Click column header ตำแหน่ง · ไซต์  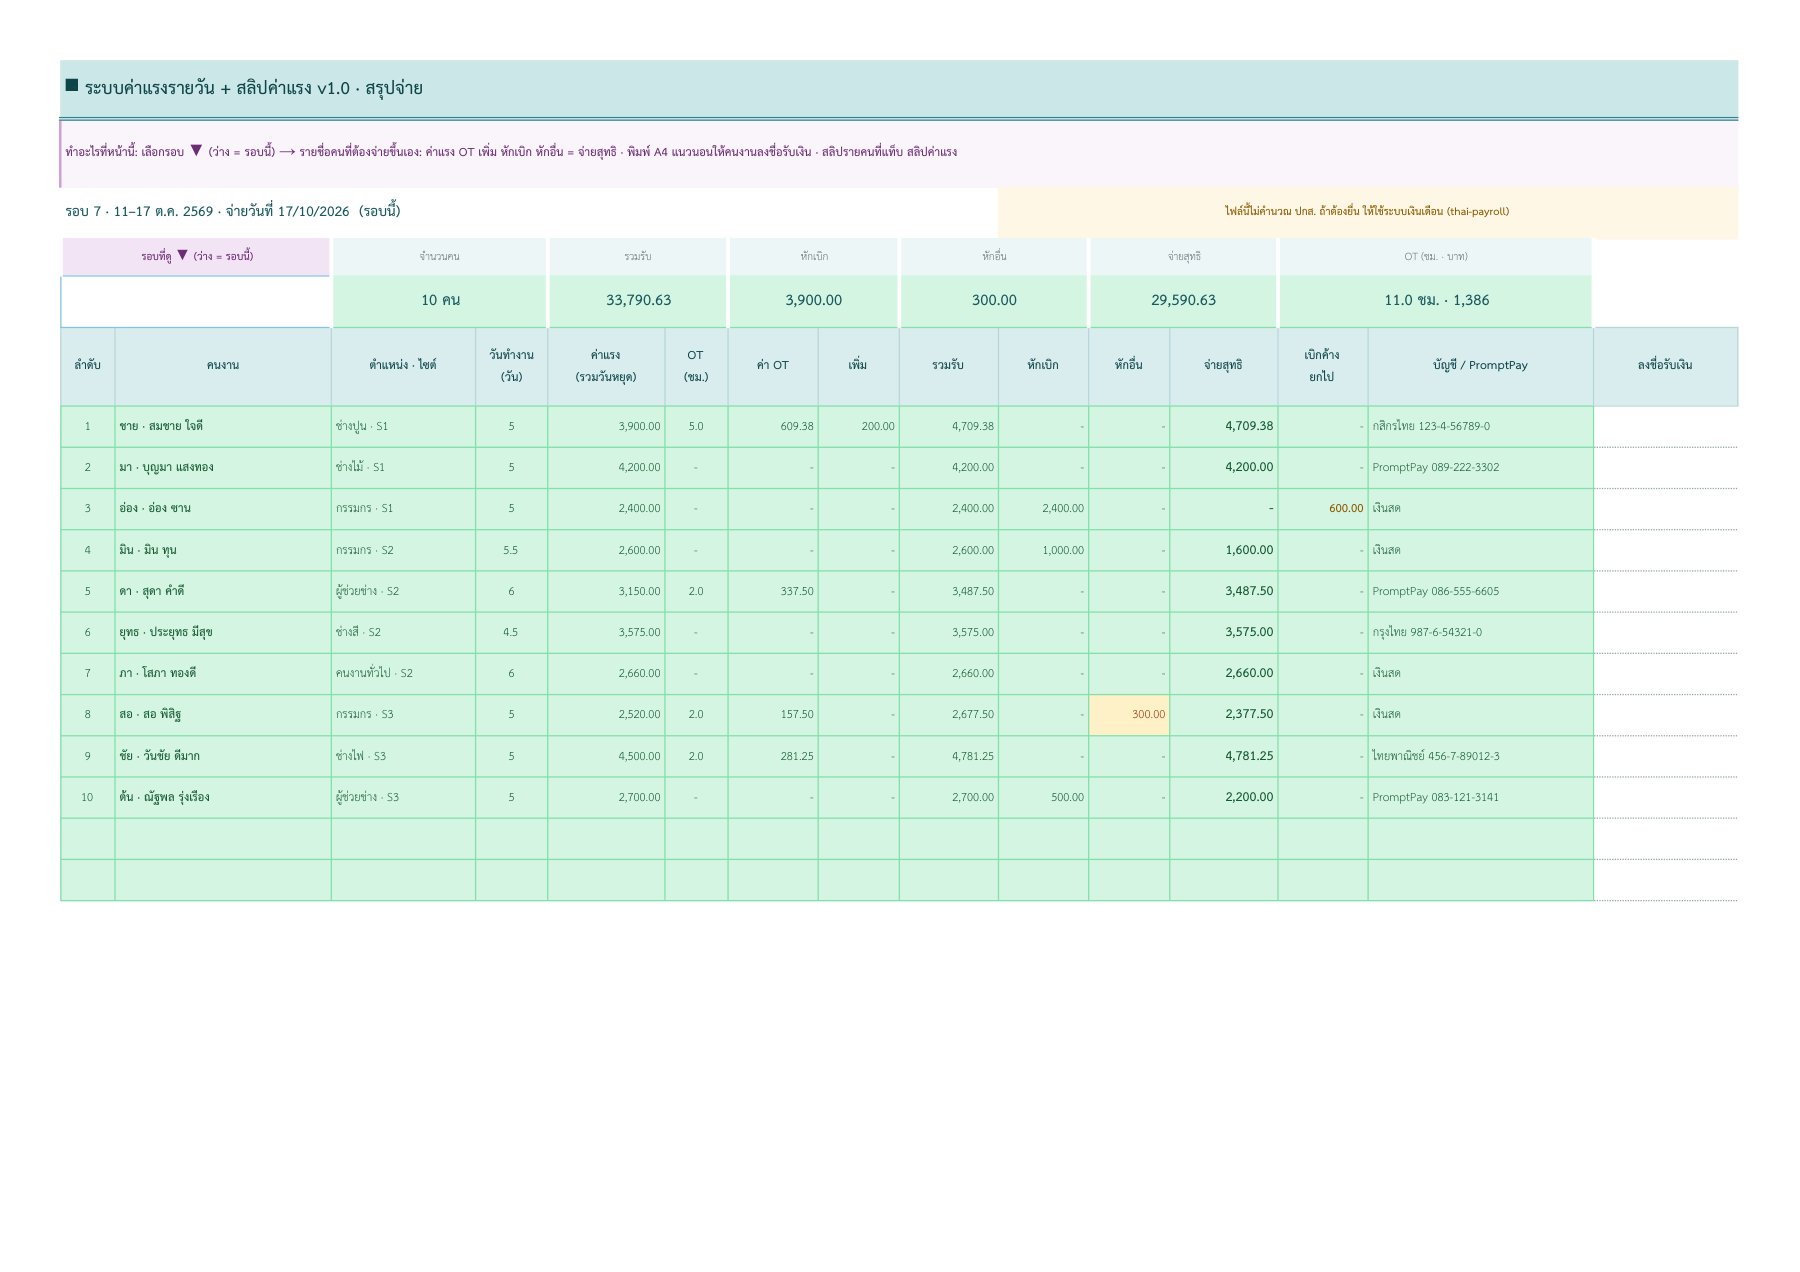click(x=403, y=366)
